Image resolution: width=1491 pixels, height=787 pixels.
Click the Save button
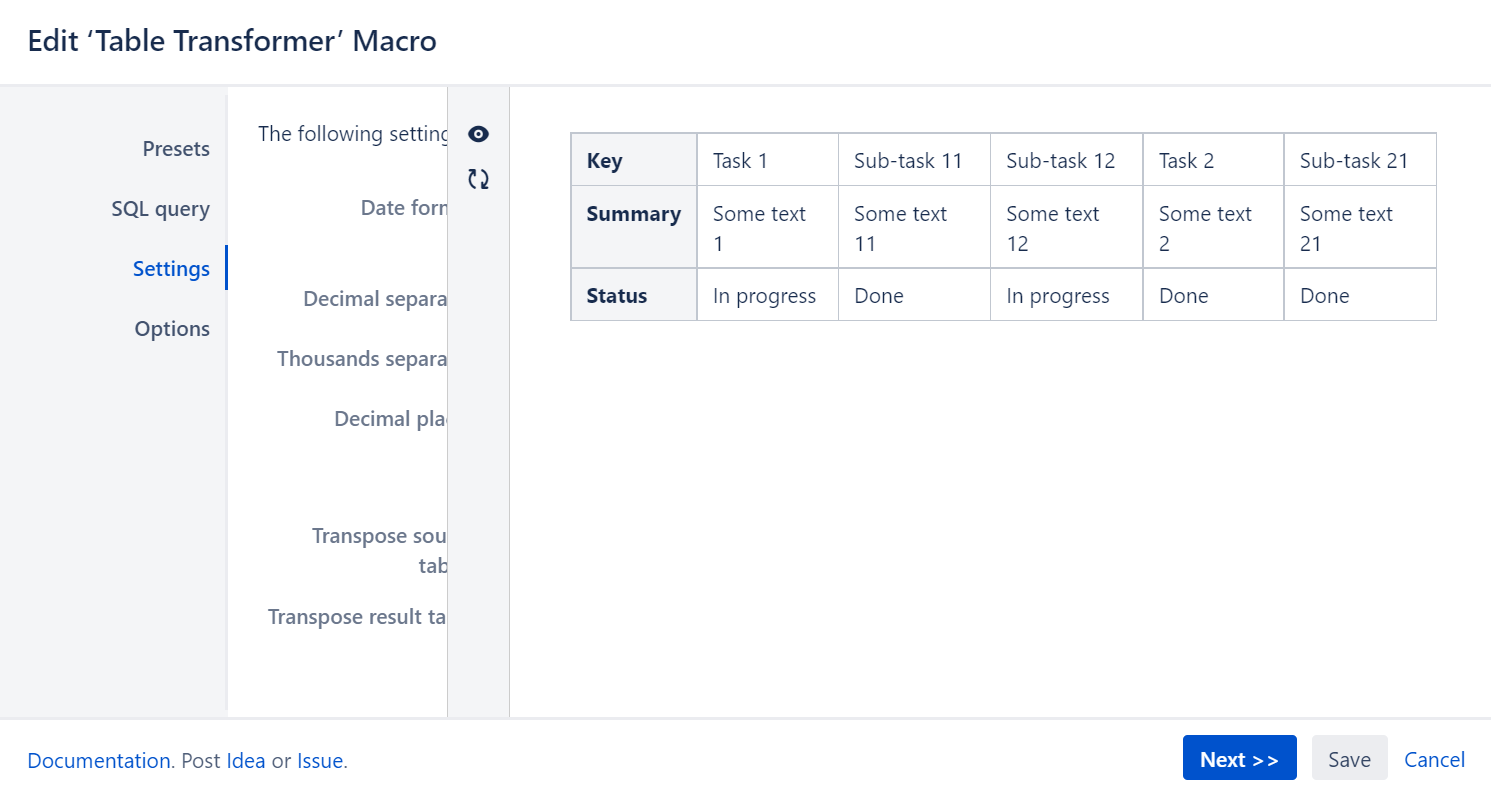point(1349,758)
